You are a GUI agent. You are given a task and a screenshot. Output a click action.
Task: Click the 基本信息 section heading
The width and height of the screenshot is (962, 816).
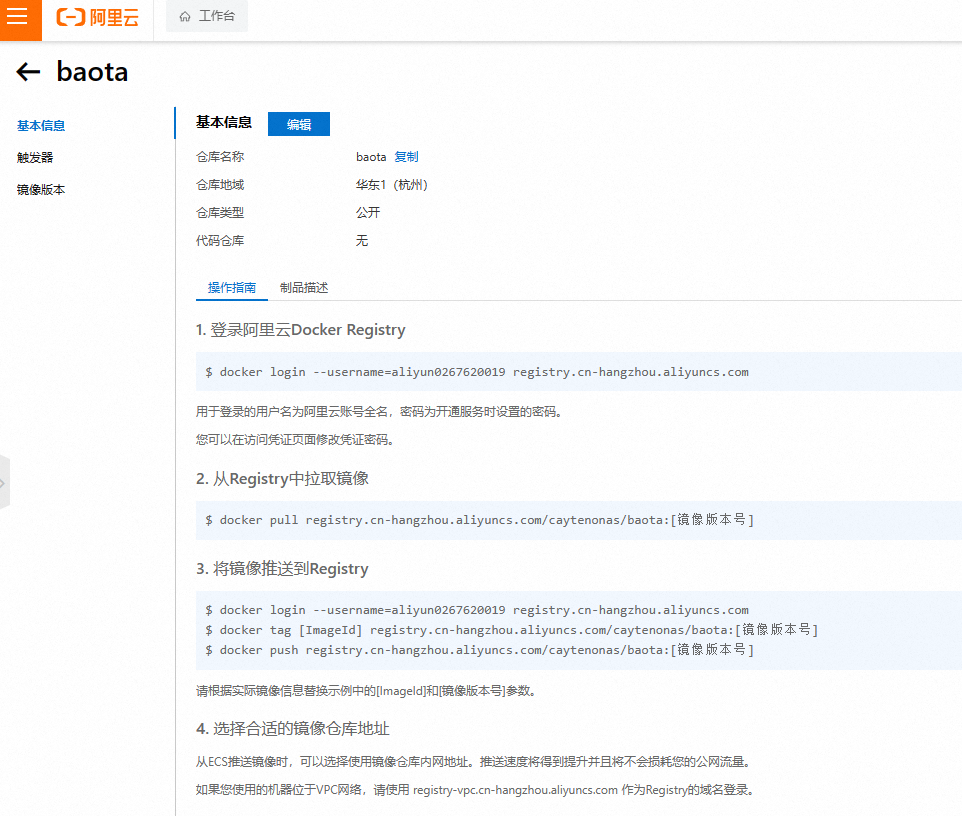point(224,123)
